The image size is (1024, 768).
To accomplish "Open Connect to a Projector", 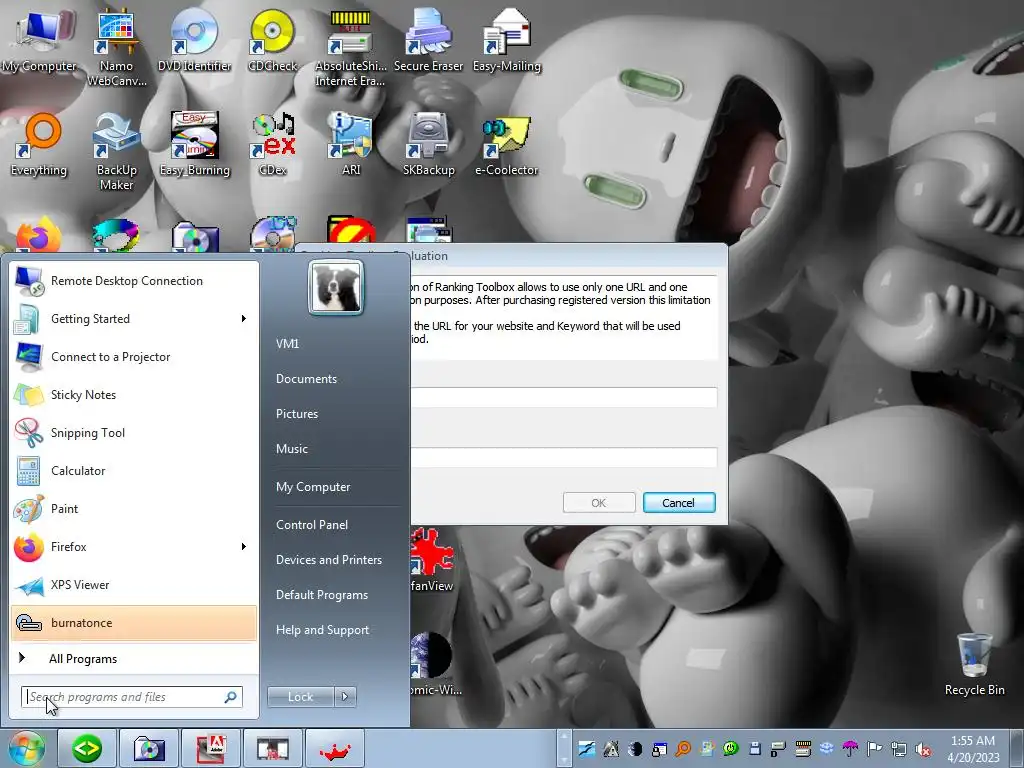I will 134,357.
